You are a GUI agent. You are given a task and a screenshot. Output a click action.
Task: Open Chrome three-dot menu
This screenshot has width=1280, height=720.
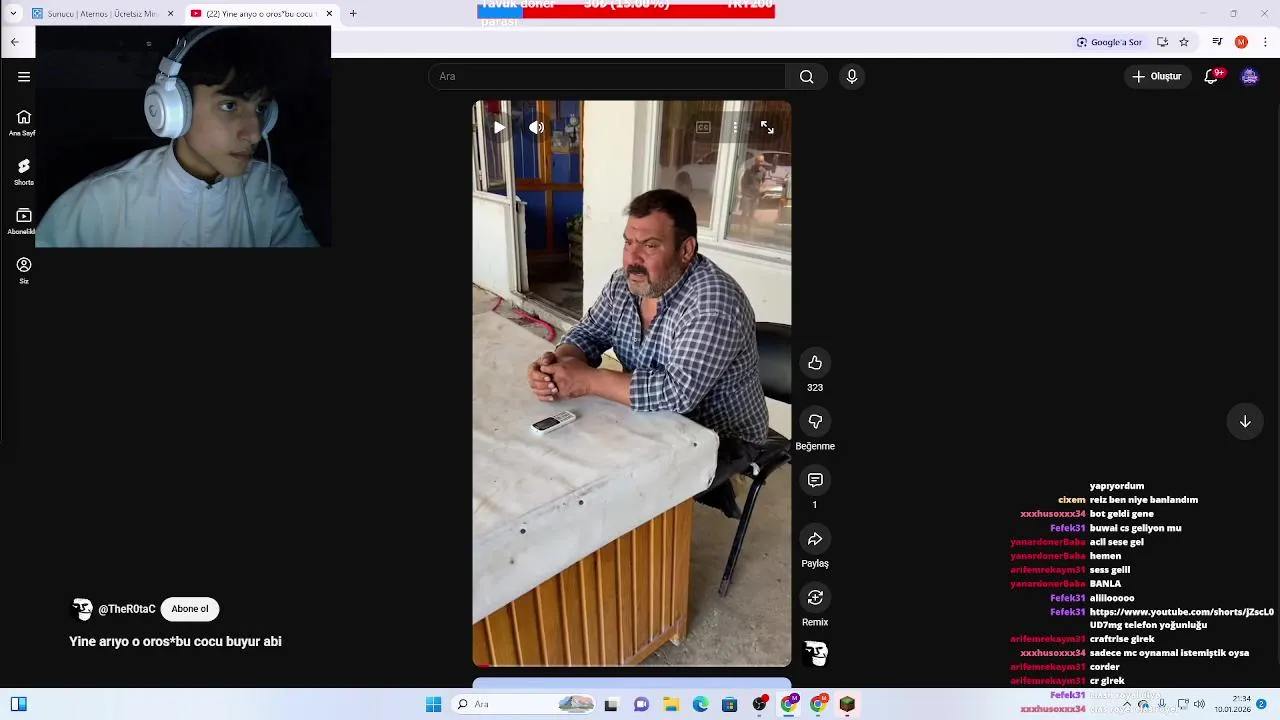click(1266, 42)
